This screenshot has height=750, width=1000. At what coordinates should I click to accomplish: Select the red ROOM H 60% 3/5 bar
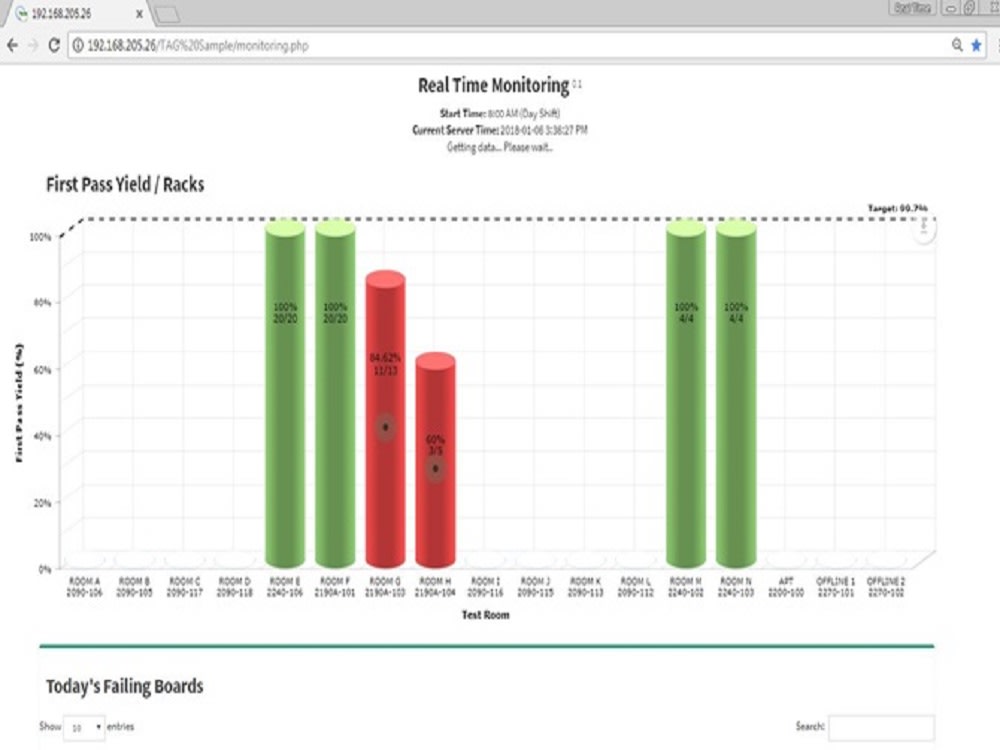coord(435,460)
